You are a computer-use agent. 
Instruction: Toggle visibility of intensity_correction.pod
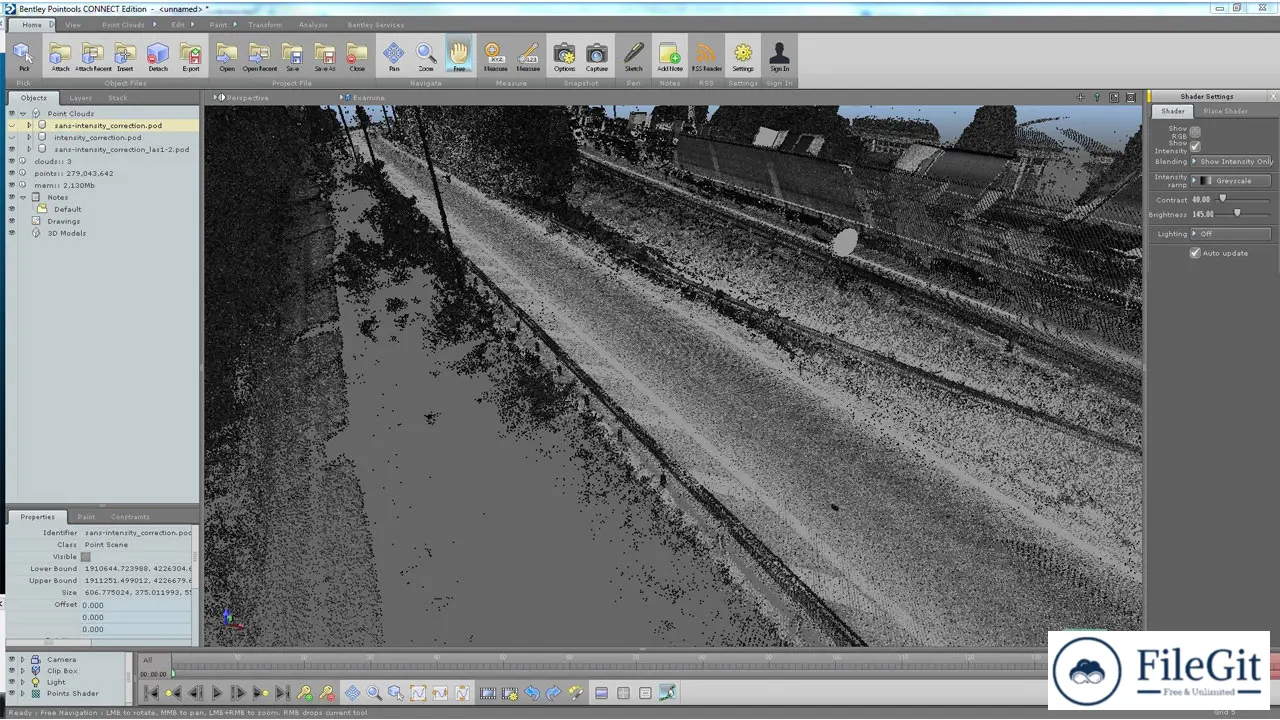(12, 137)
